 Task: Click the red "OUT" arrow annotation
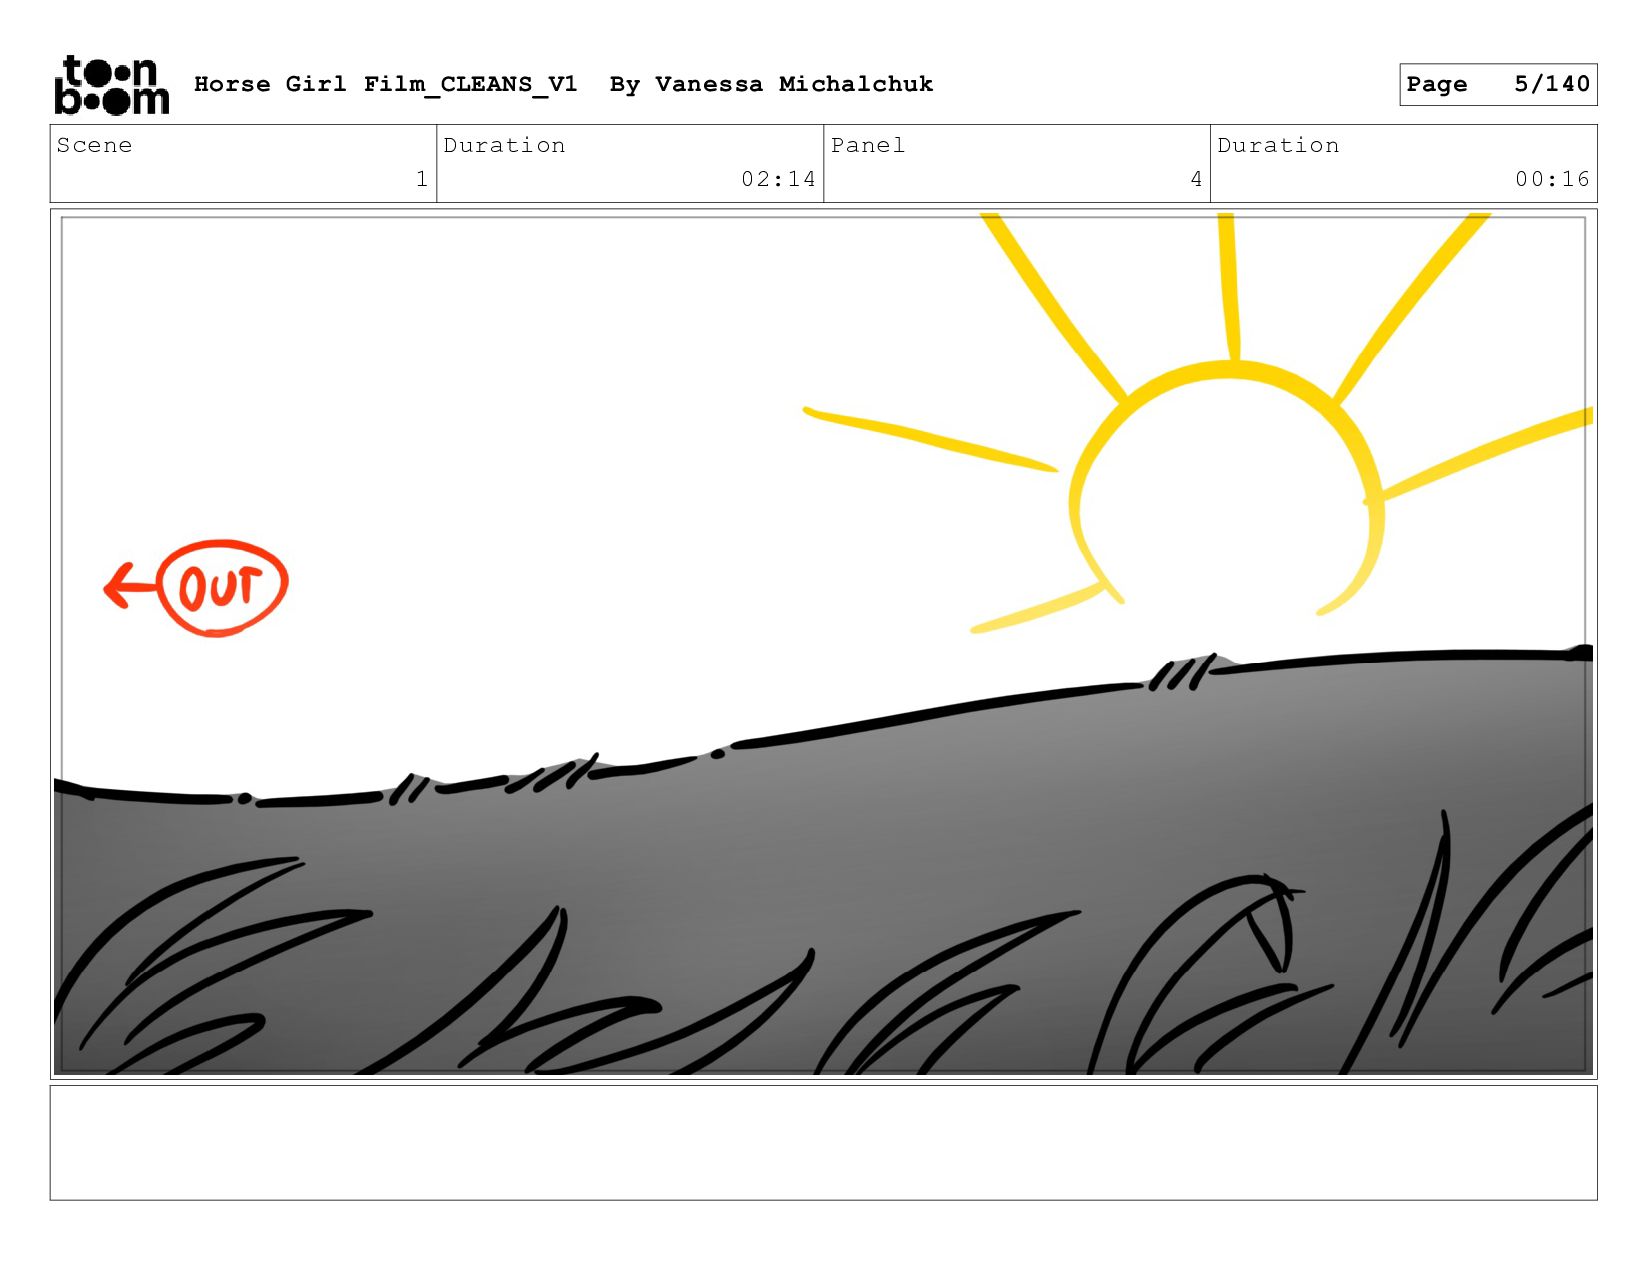tap(196, 587)
